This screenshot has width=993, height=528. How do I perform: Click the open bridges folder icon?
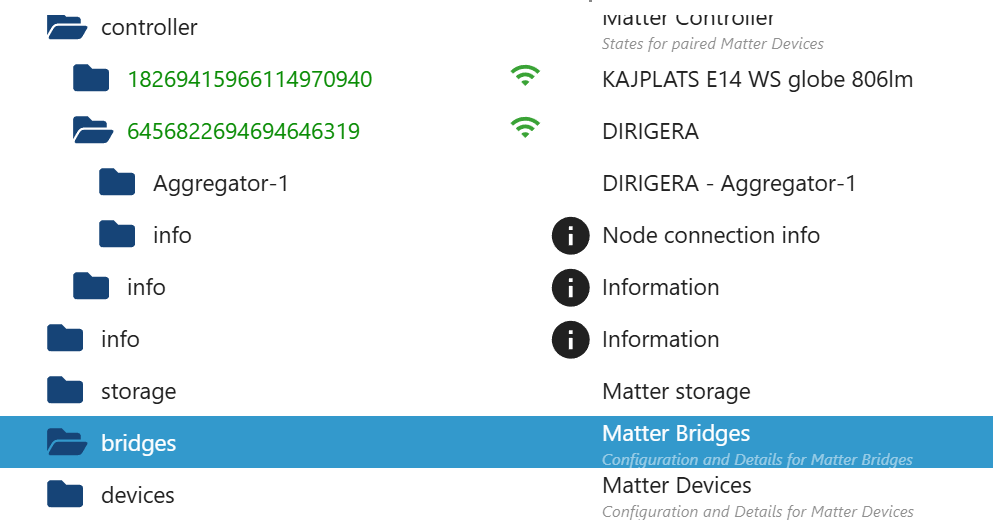tap(67, 443)
